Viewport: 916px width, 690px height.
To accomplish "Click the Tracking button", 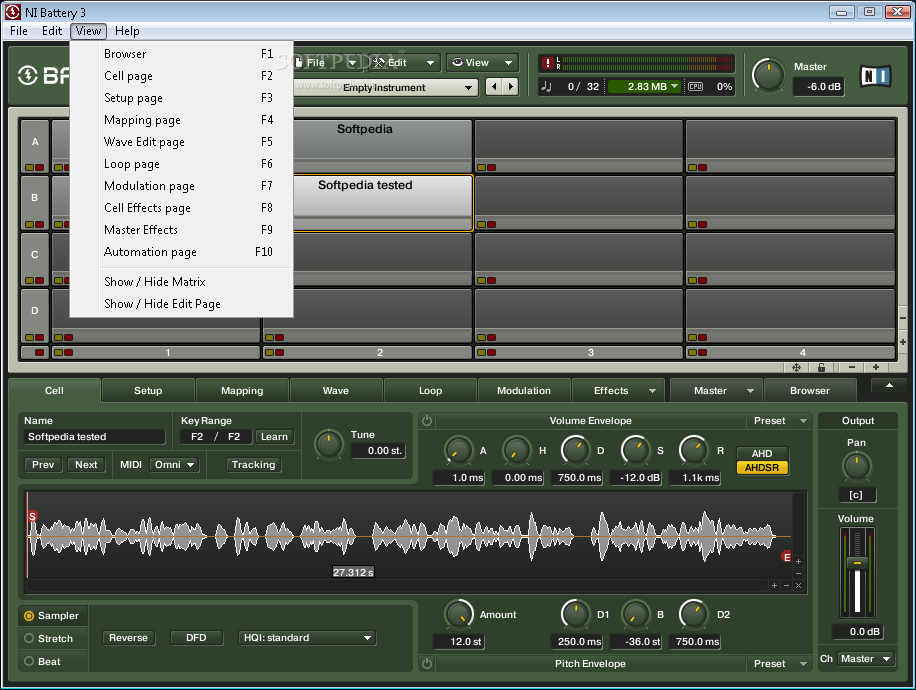I will [x=254, y=464].
